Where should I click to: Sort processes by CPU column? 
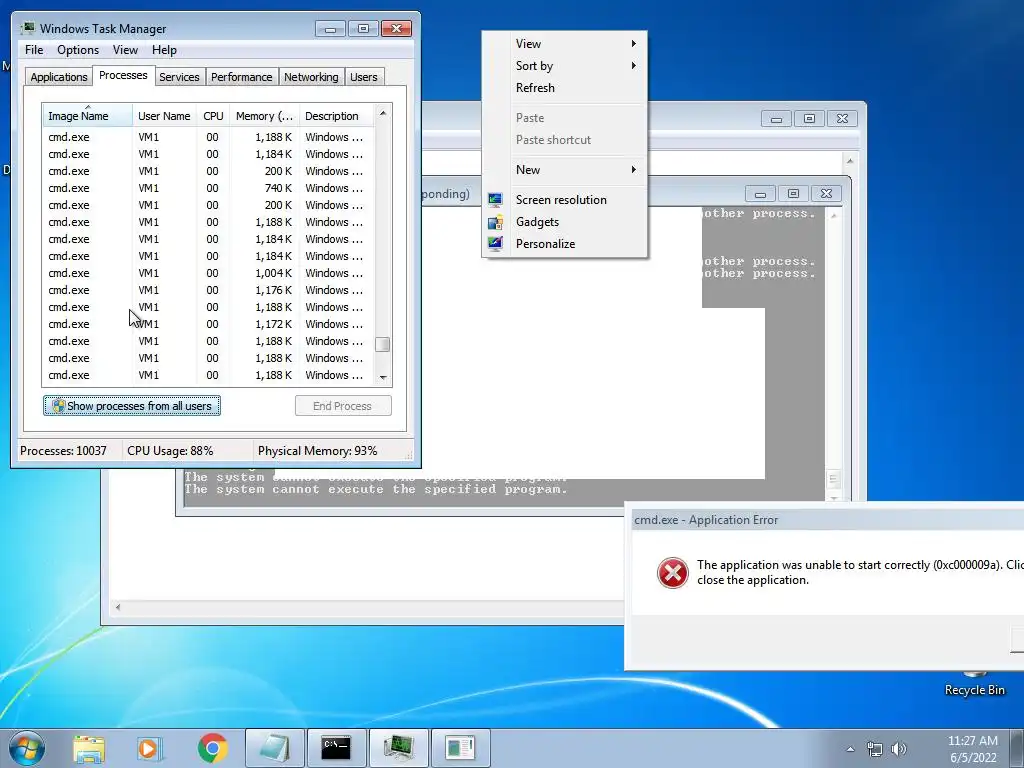pyautogui.click(x=213, y=116)
